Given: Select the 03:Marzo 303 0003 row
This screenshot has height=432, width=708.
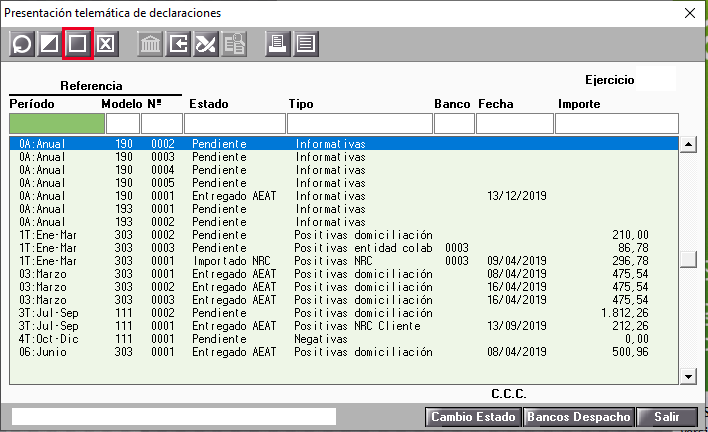Looking at the screenshot, I should tap(344, 300).
